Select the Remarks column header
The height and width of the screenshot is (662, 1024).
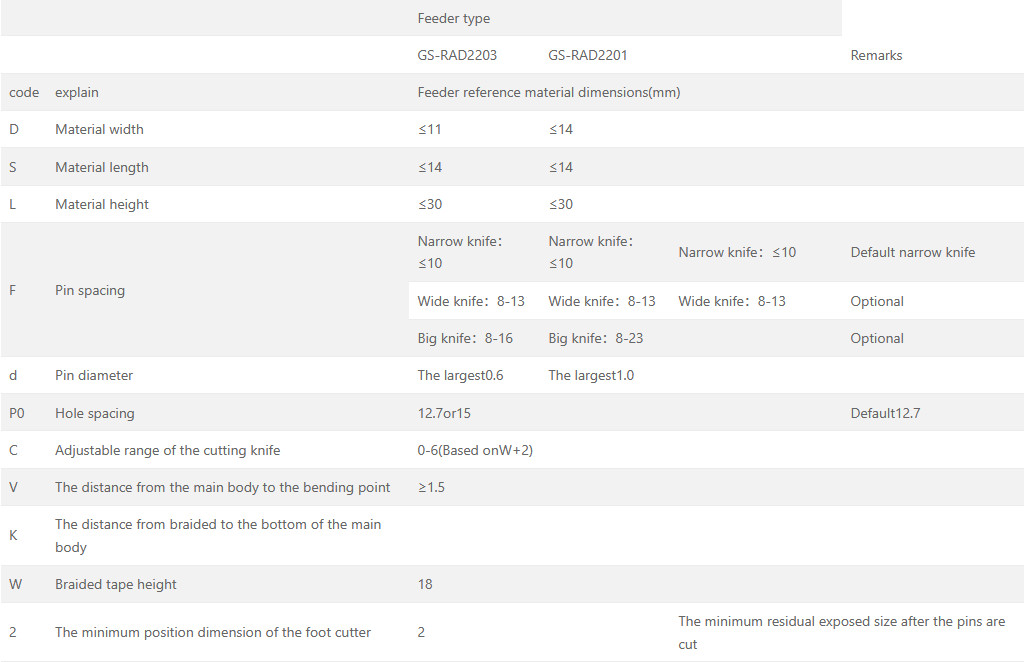[876, 56]
